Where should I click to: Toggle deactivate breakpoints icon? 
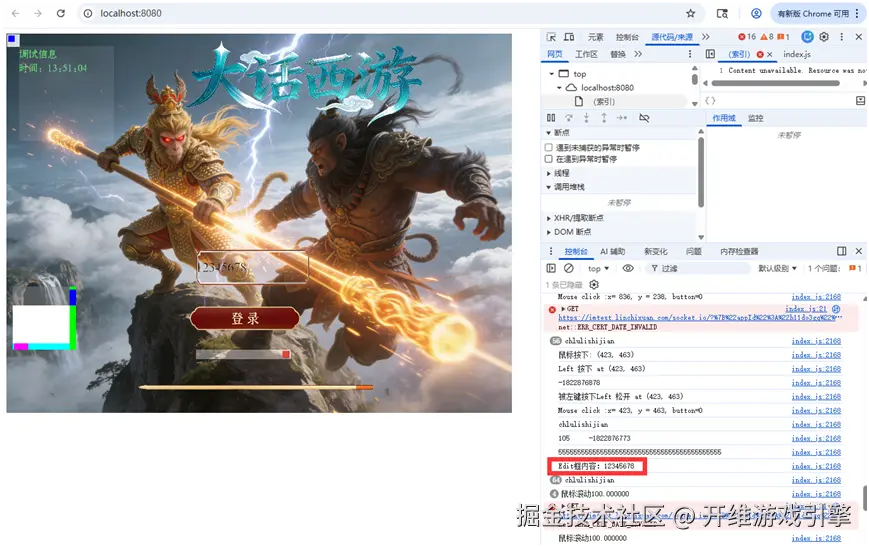tap(644, 117)
